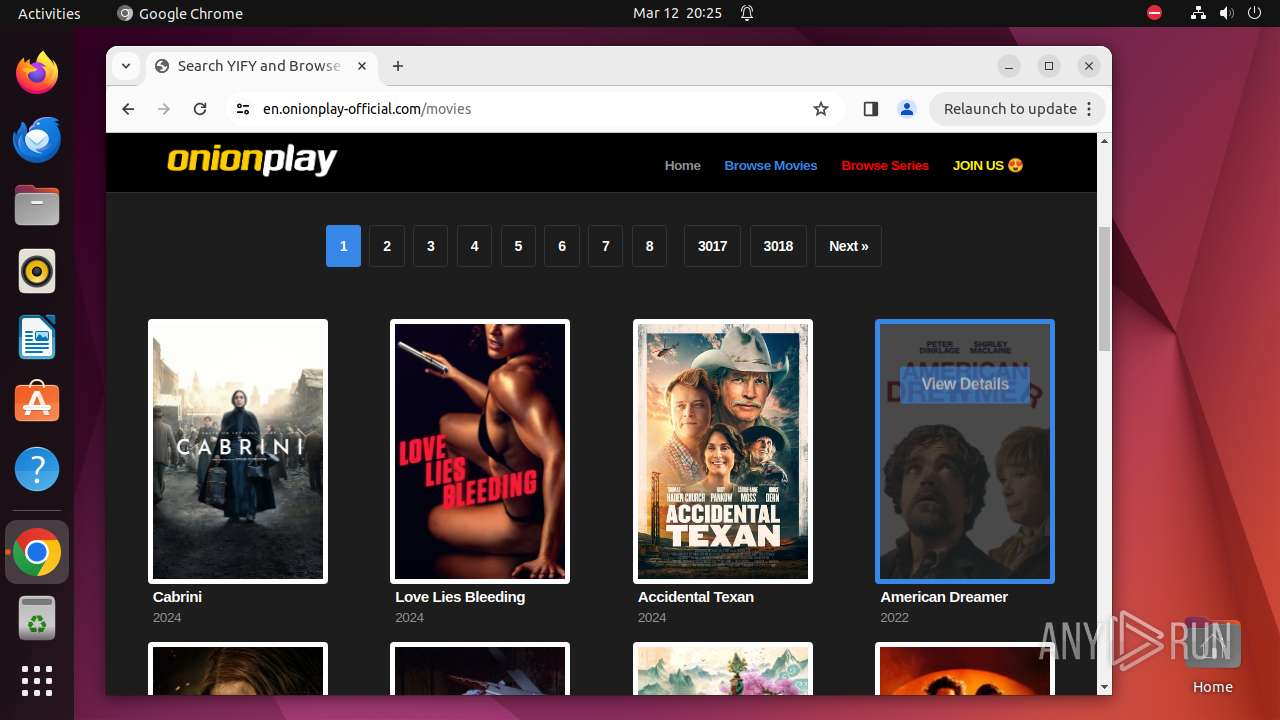Go to pagination page 6

click(562, 246)
